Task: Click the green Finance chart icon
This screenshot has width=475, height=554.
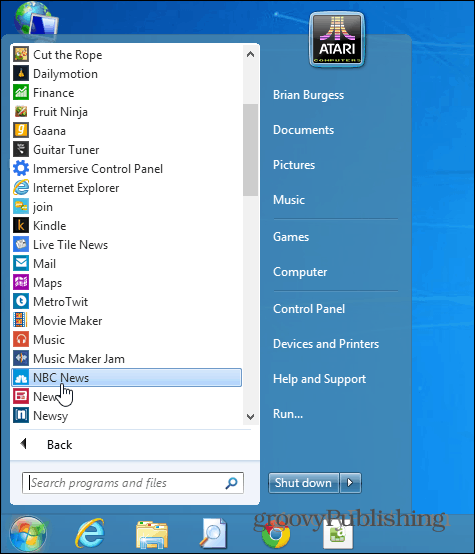Action: [21, 93]
